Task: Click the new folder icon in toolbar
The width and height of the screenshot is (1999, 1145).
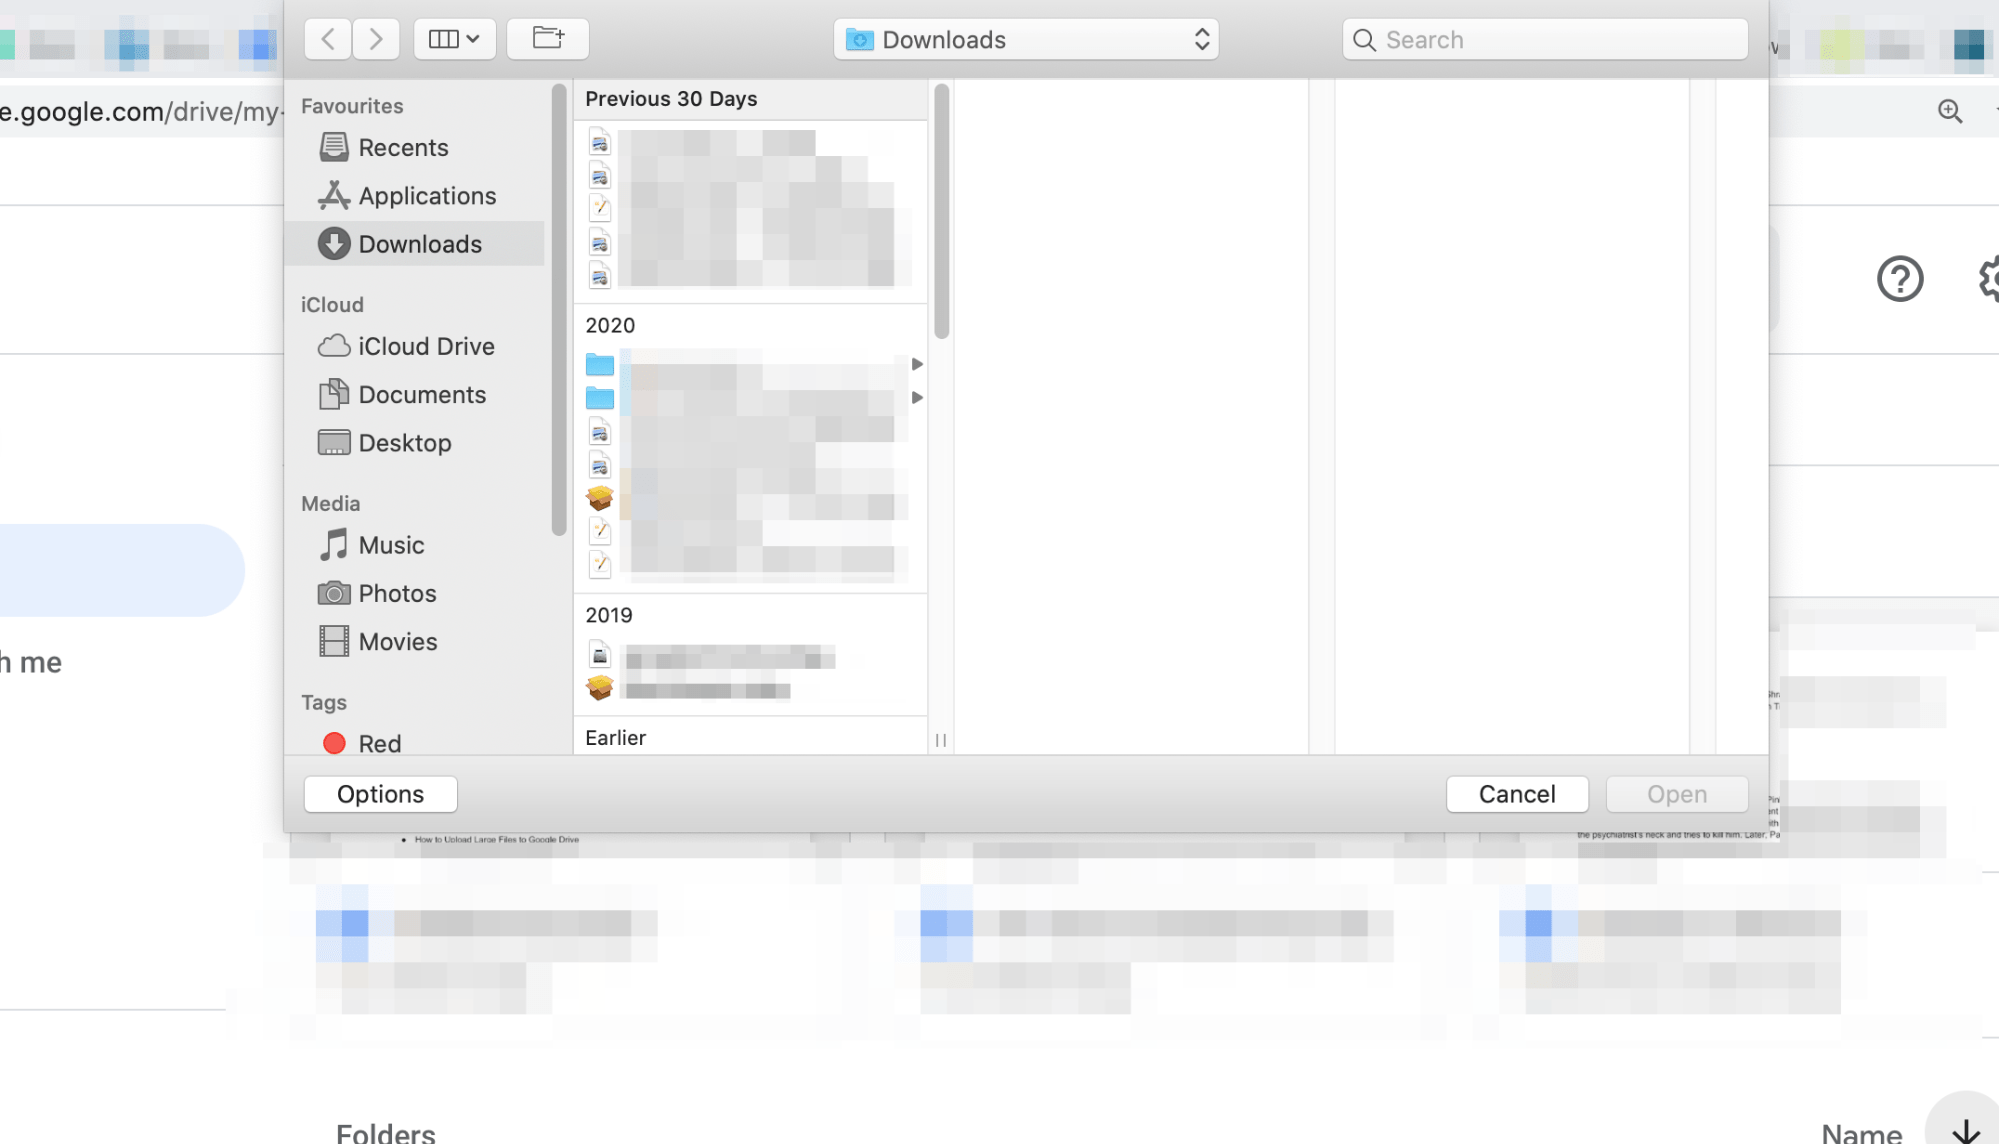Action: tap(548, 37)
